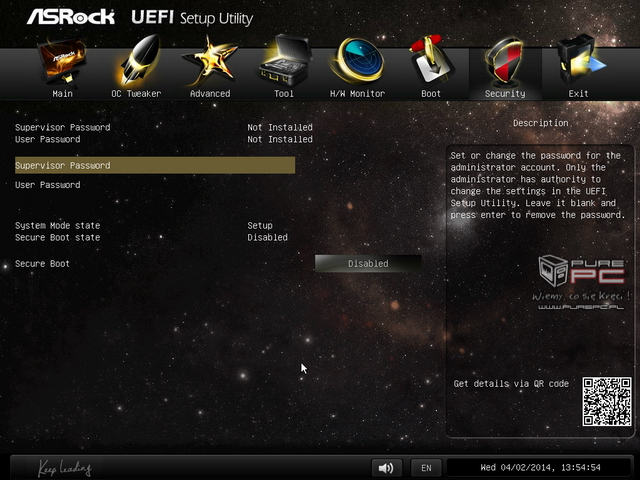Select the Exit menu label
The image size is (640, 480).
[x=578, y=94]
